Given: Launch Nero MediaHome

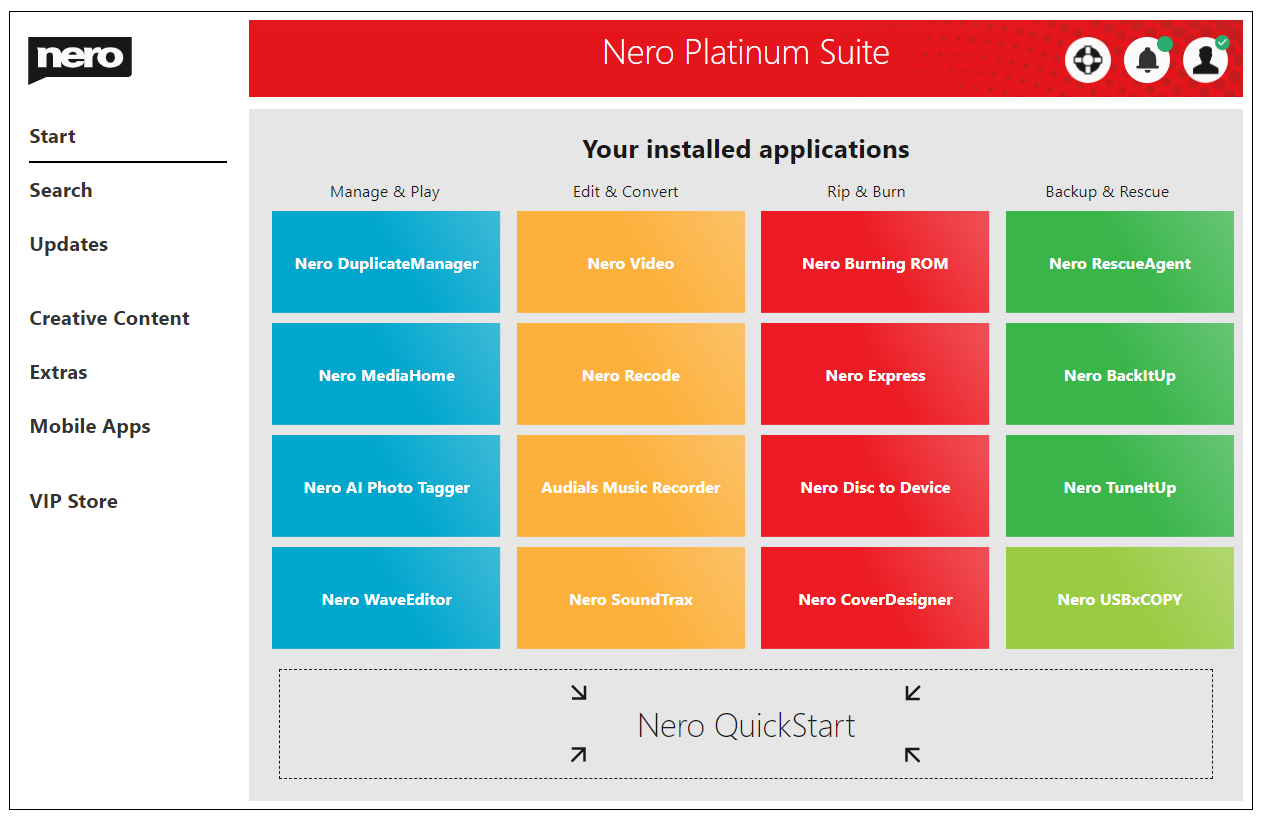Looking at the screenshot, I should 385,374.
